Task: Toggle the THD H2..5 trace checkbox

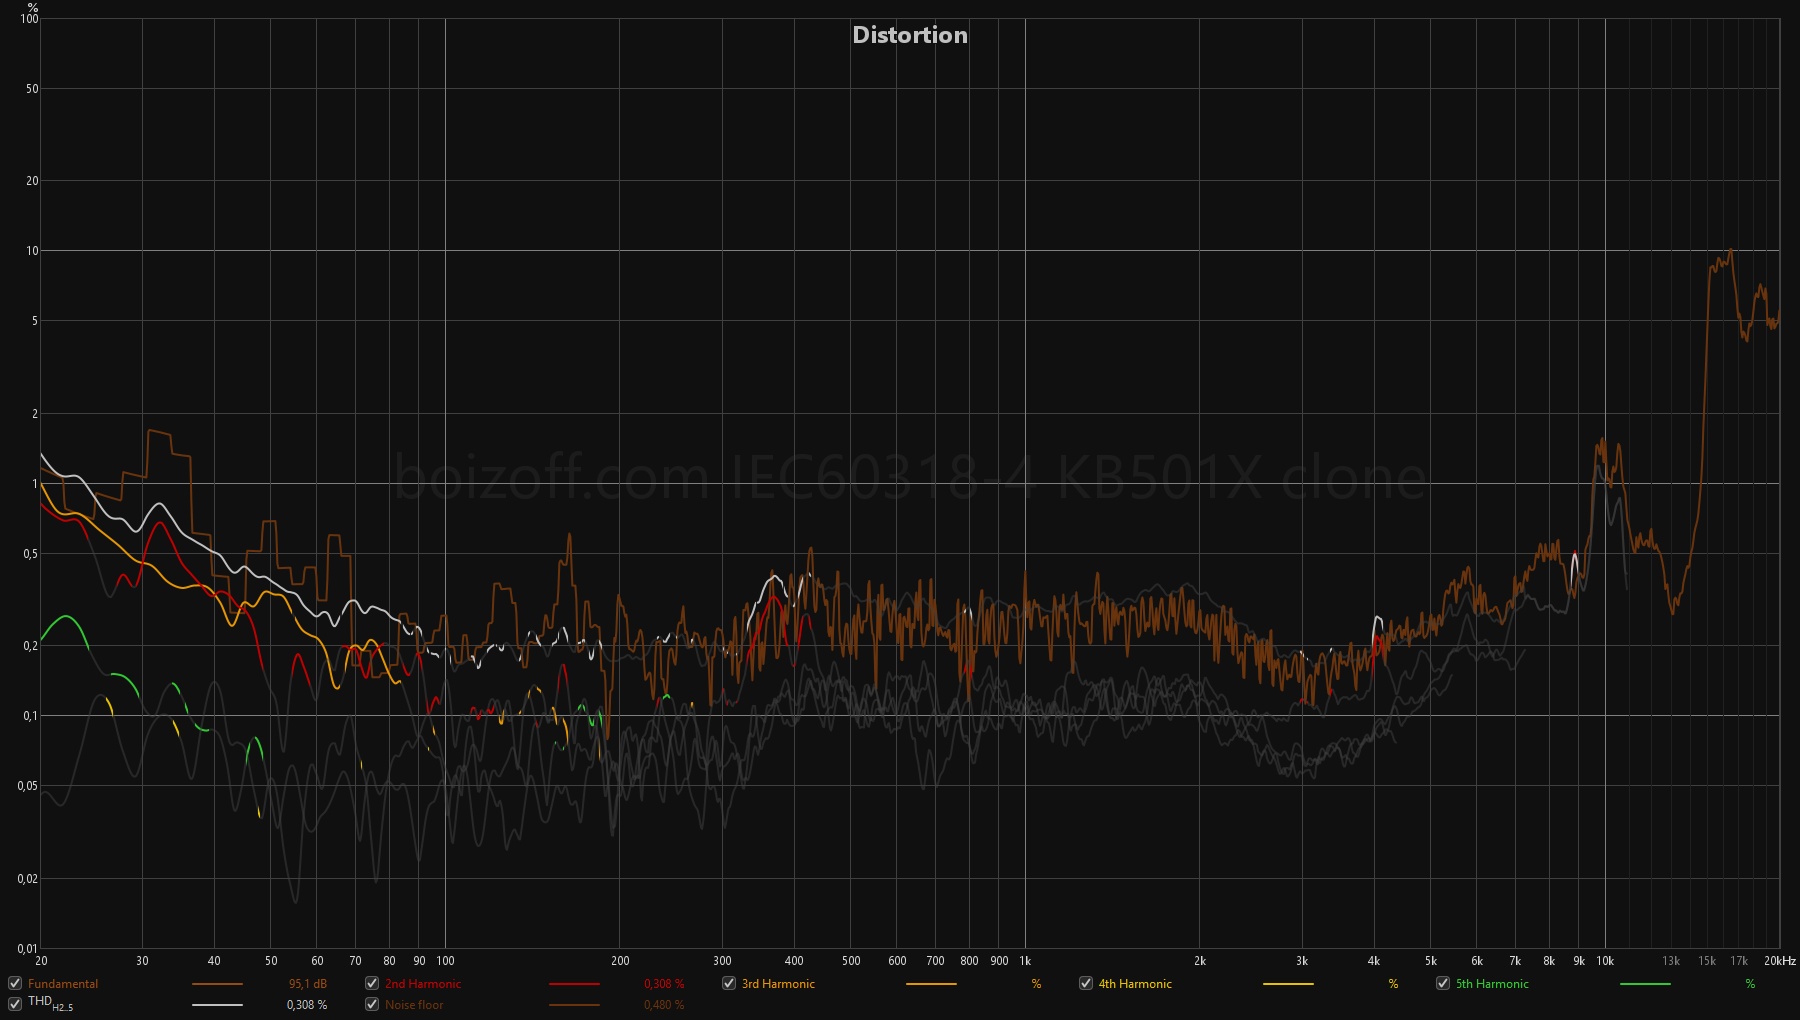Action: [x=15, y=1004]
